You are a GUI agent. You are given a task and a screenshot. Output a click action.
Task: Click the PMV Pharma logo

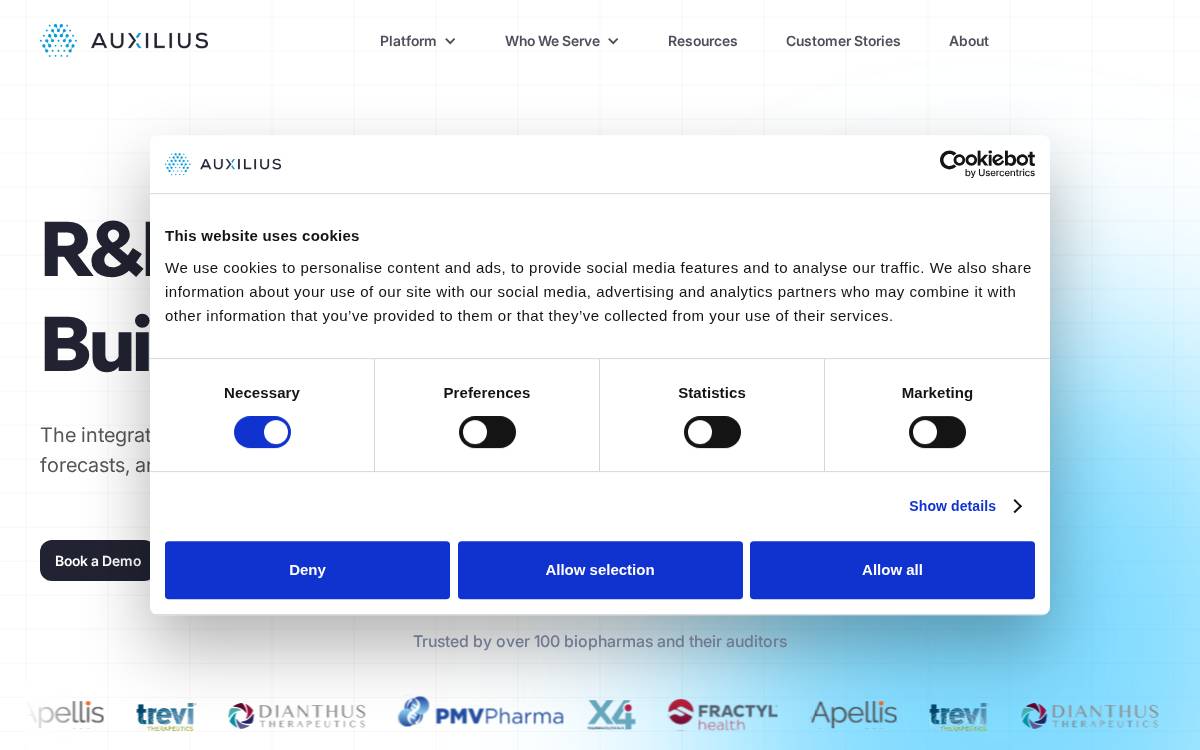click(x=480, y=714)
